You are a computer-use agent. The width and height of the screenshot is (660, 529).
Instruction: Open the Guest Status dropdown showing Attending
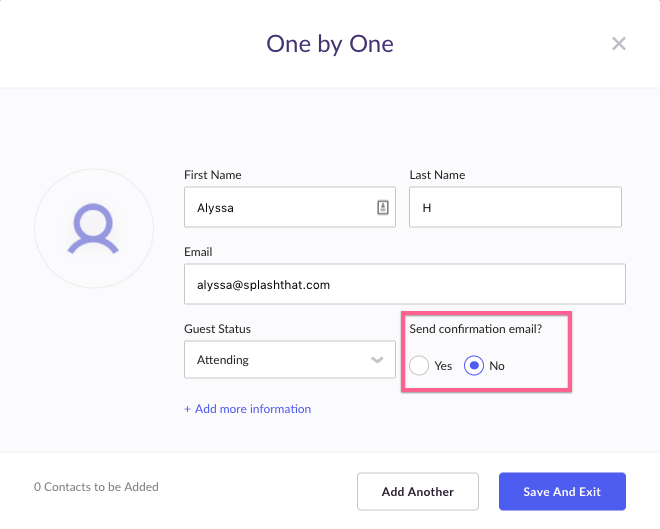click(290, 360)
